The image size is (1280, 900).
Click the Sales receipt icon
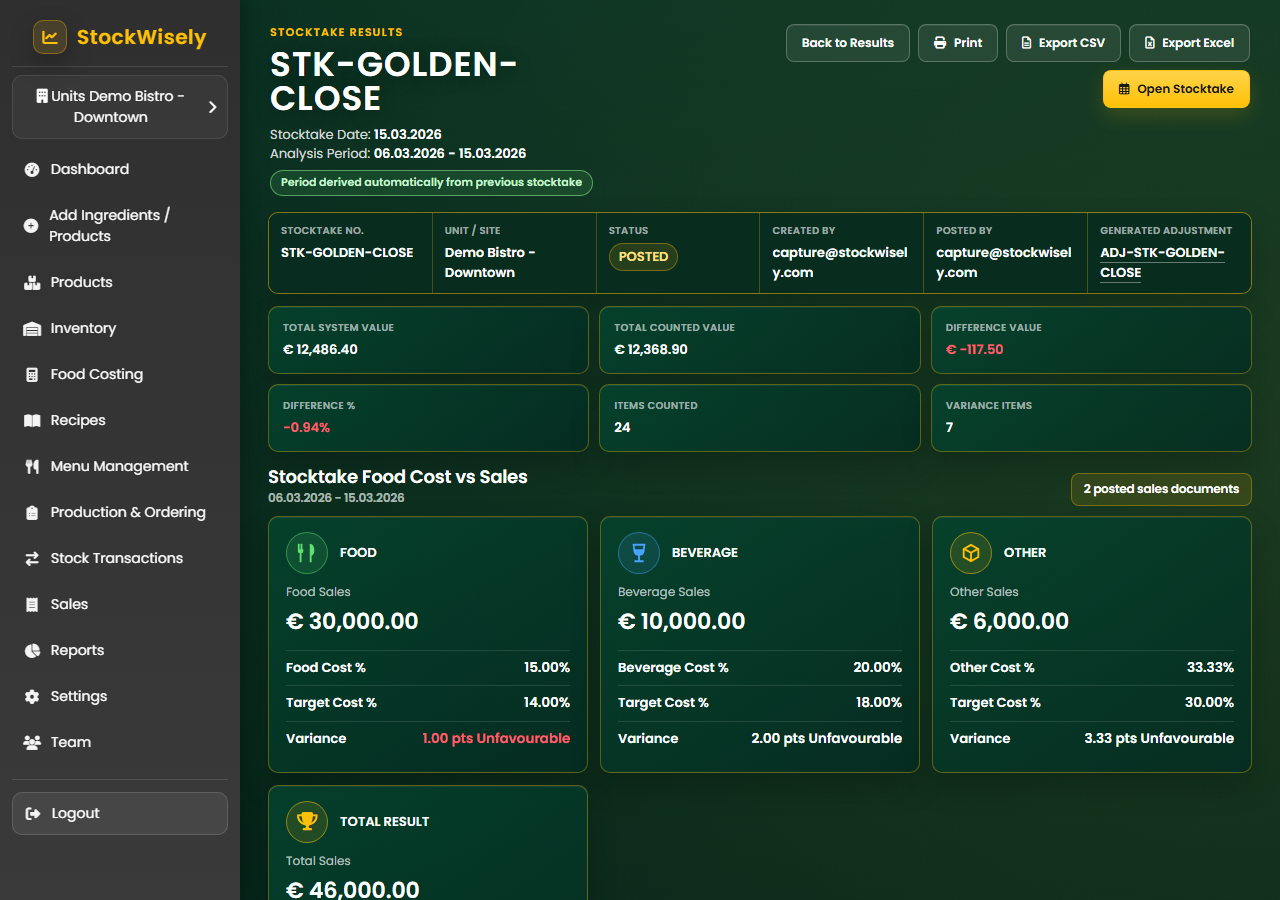32,605
